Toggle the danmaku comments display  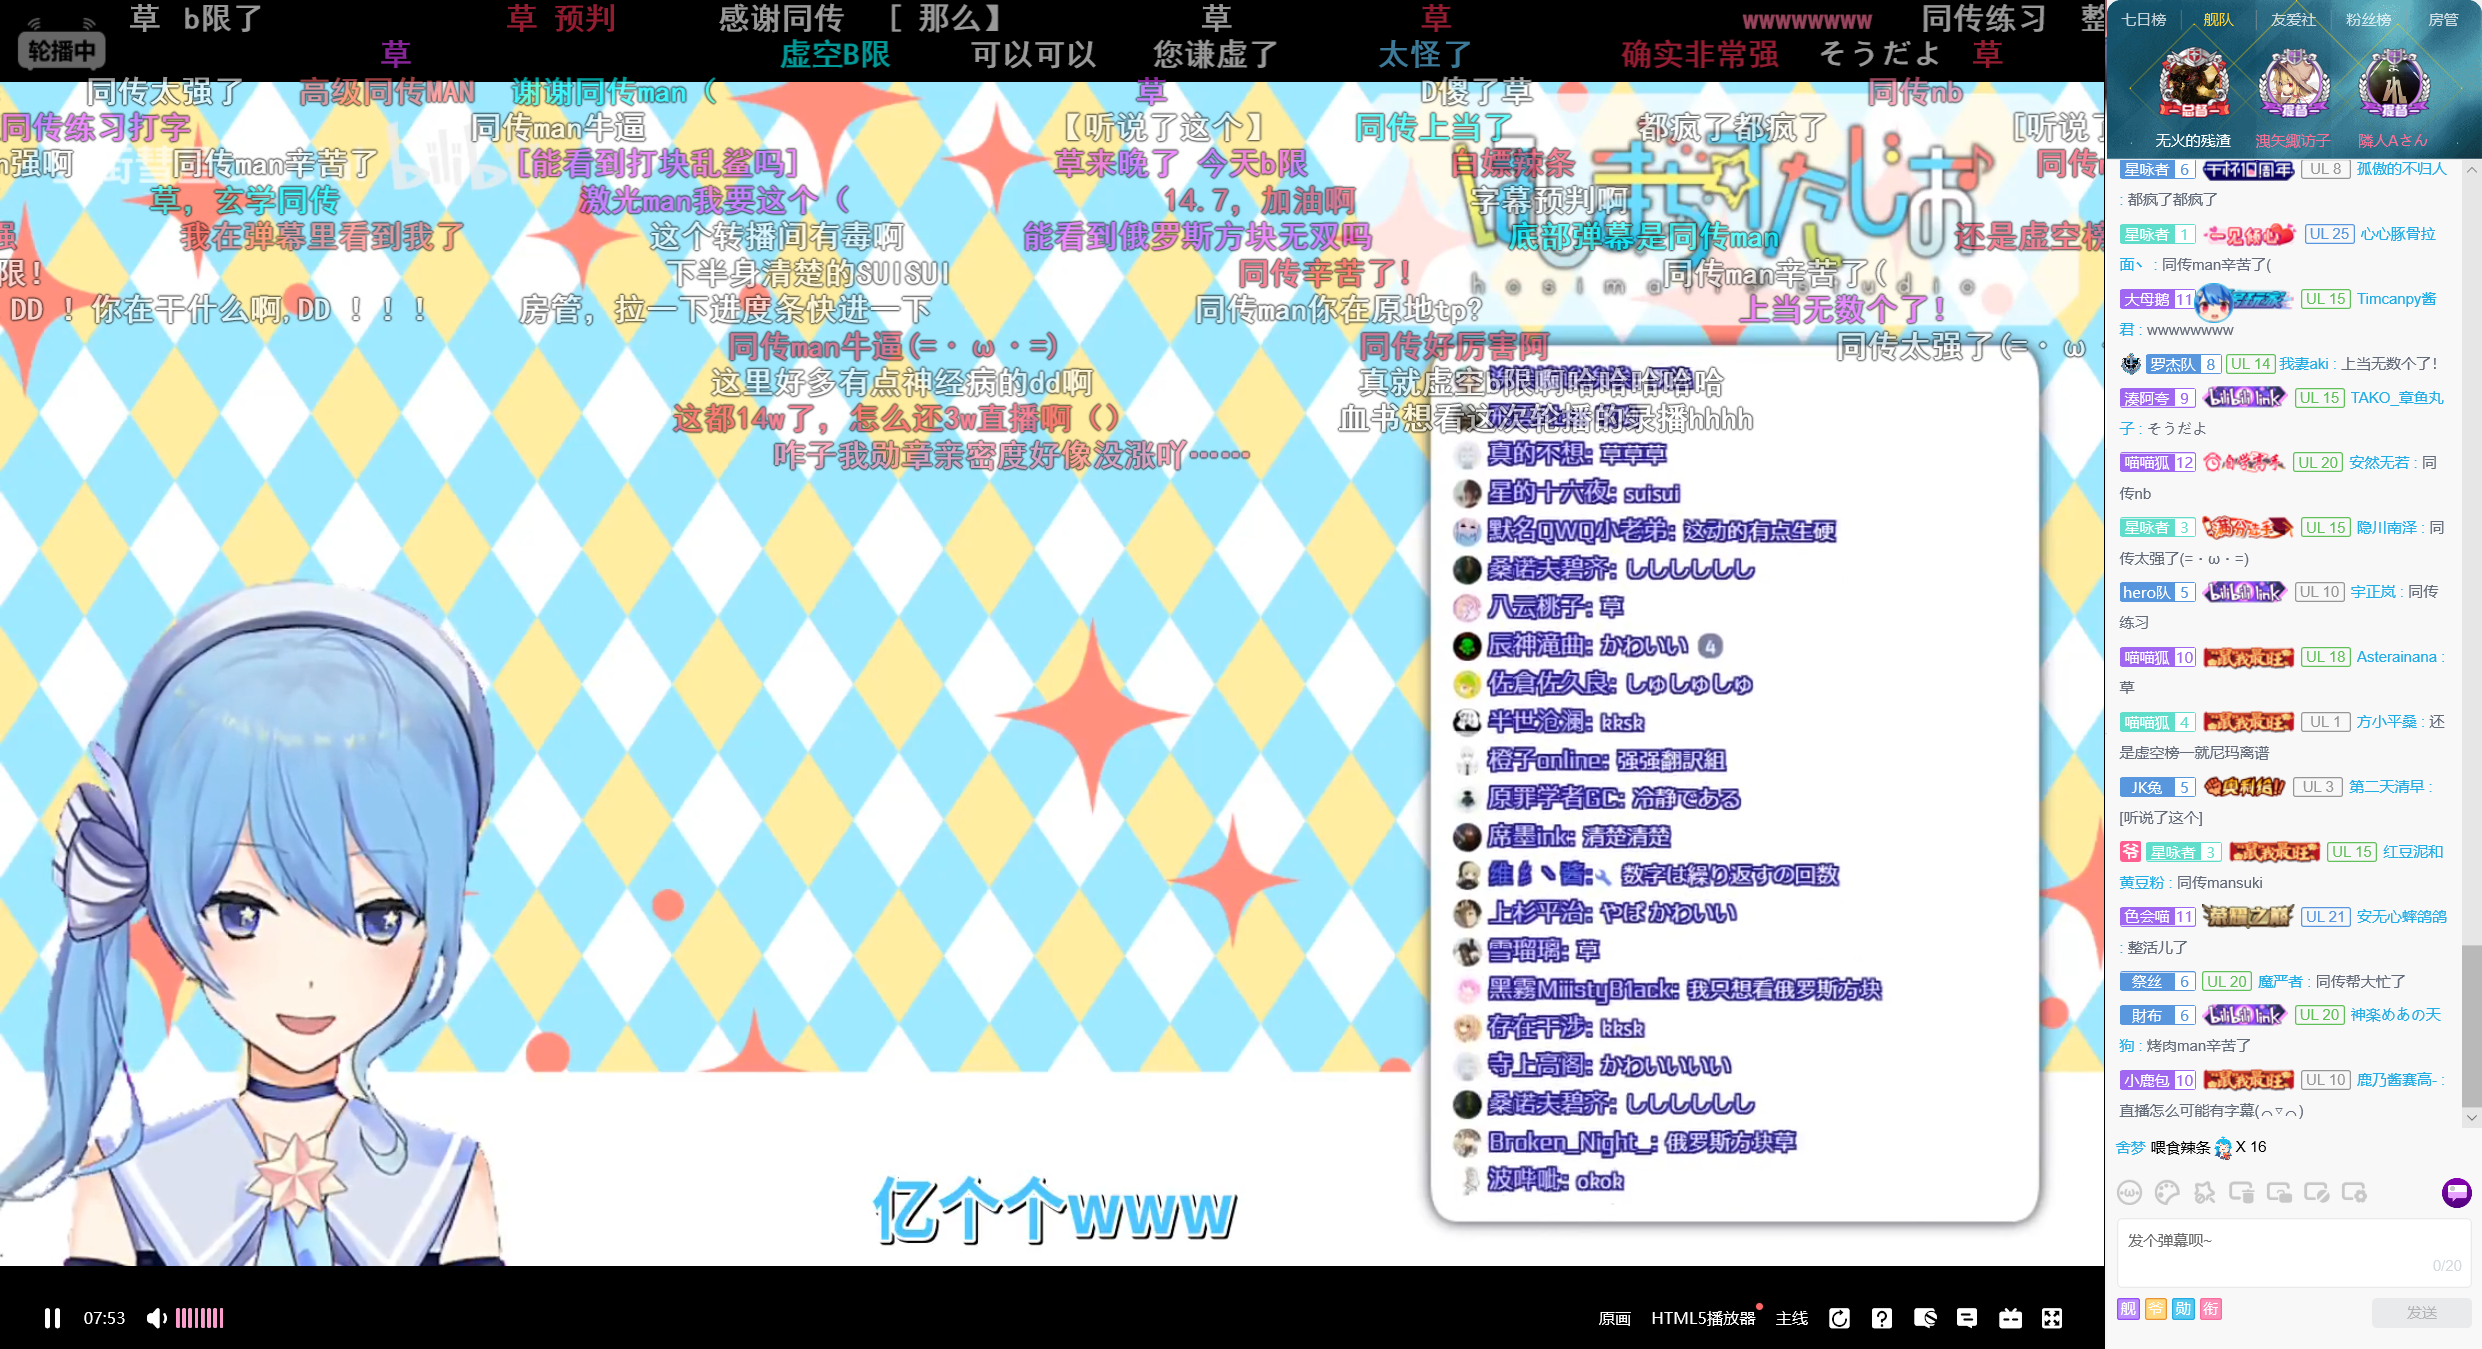1967,1318
